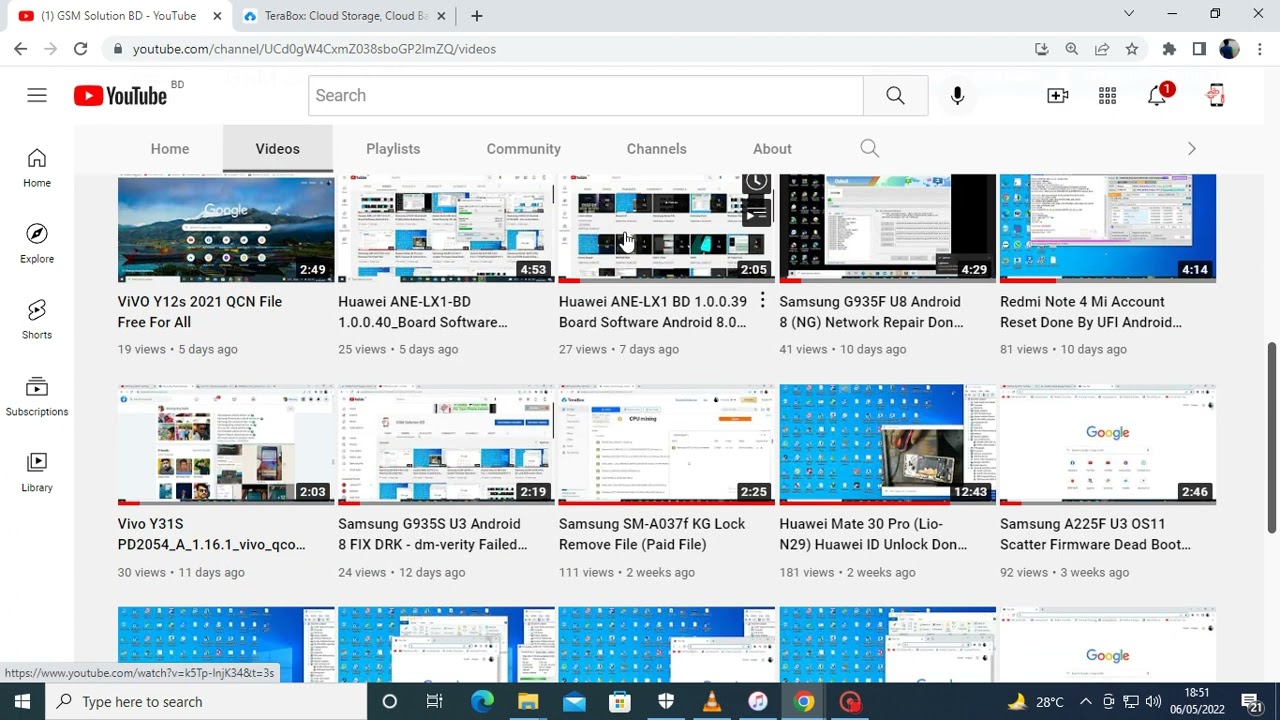
Task: Open Microsoft Edge from taskbar
Action: [482, 702]
